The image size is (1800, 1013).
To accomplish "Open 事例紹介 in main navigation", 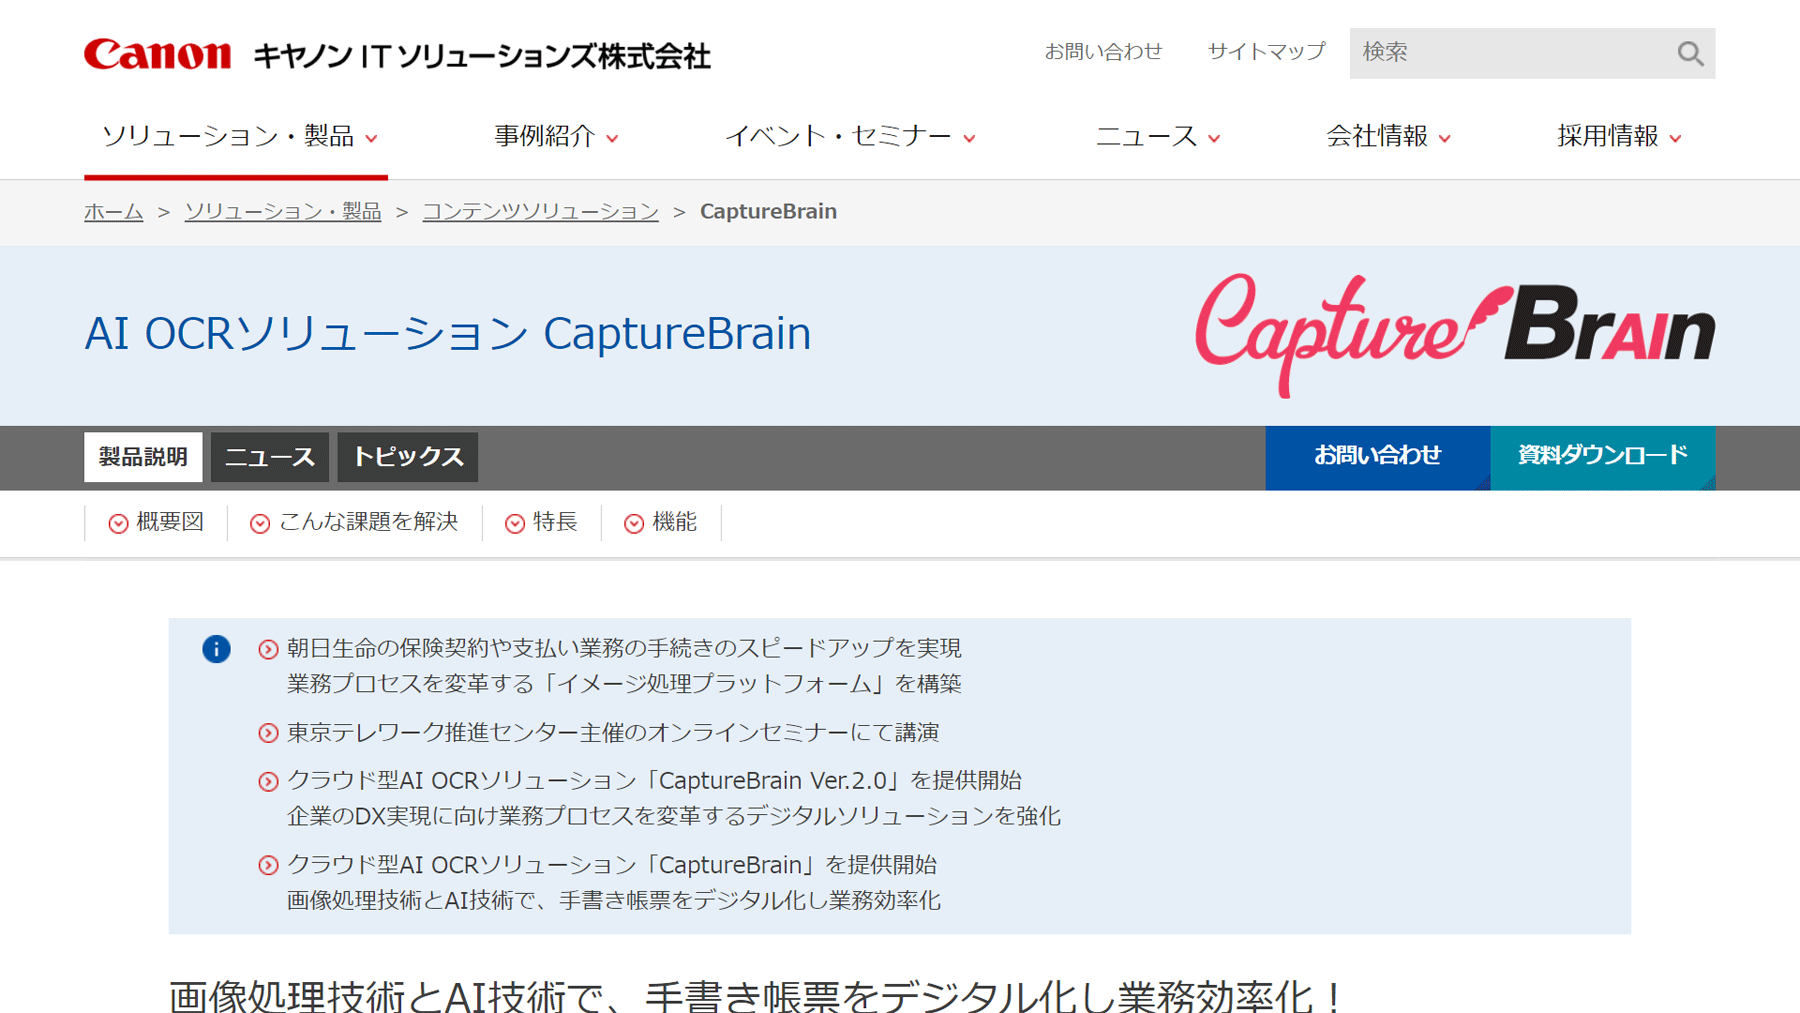I will pyautogui.click(x=545, y=136).
